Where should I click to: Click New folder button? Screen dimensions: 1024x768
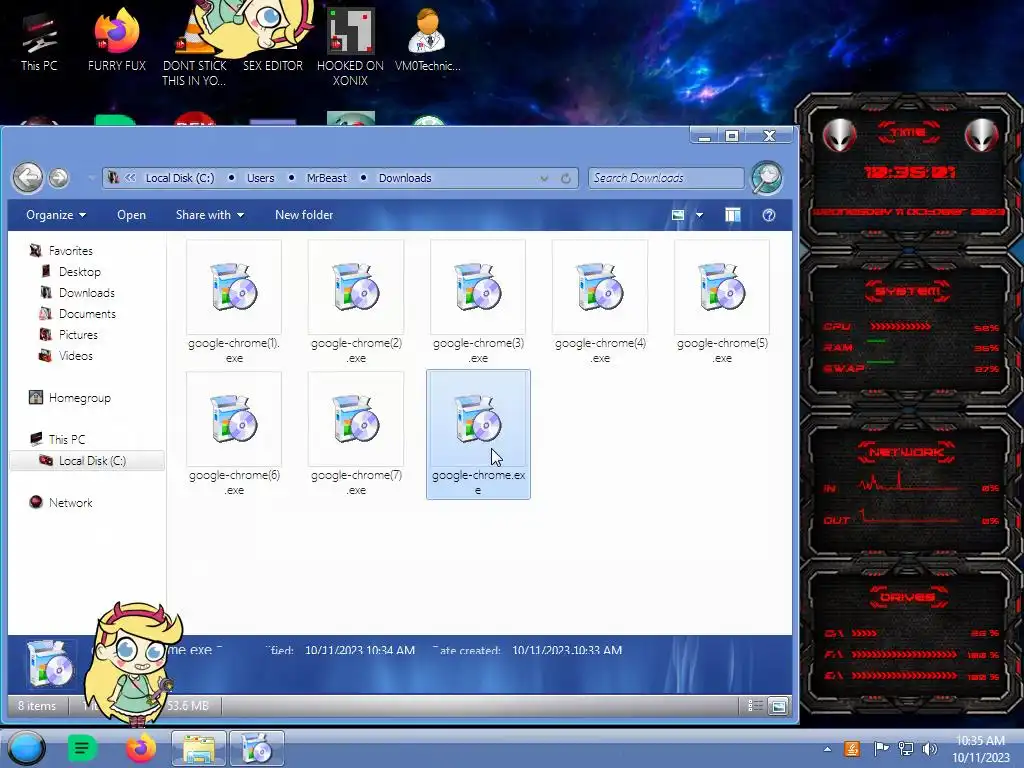[304, 215]
